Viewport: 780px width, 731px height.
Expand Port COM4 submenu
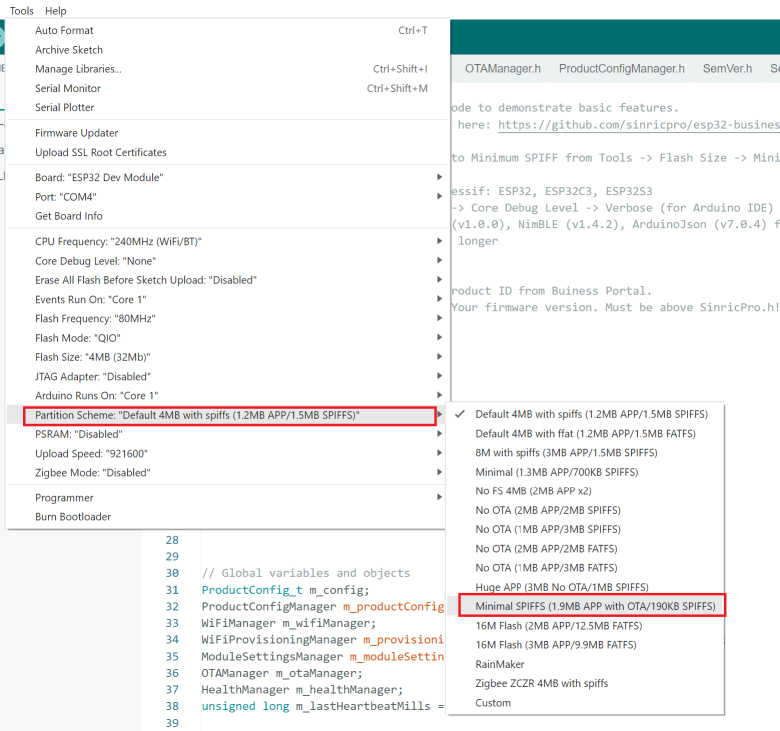click(227, 197)
